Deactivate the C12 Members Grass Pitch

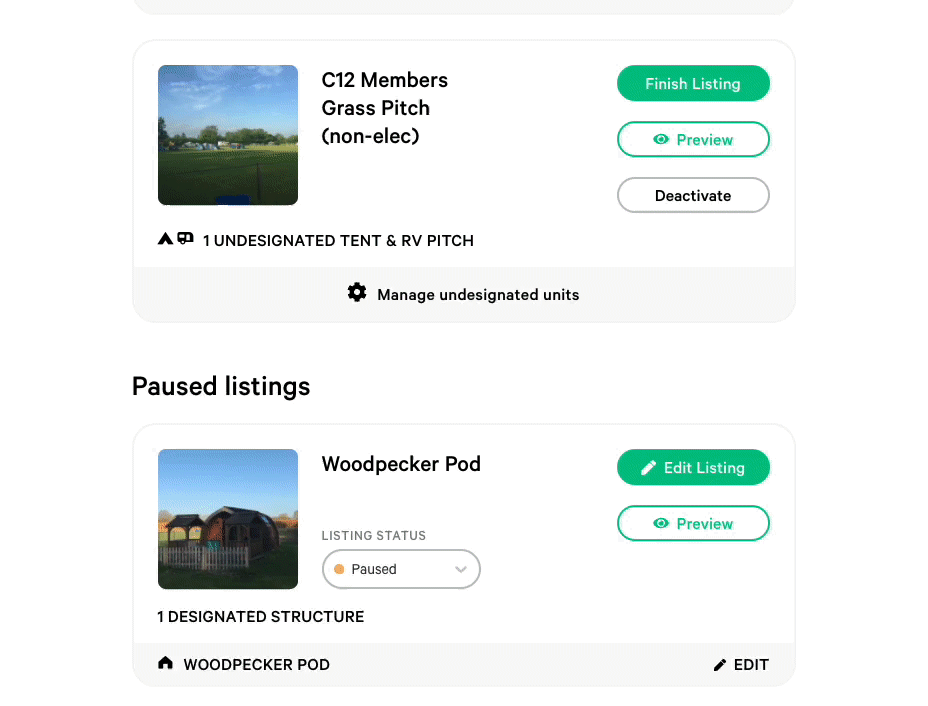[x=693, y=195]
